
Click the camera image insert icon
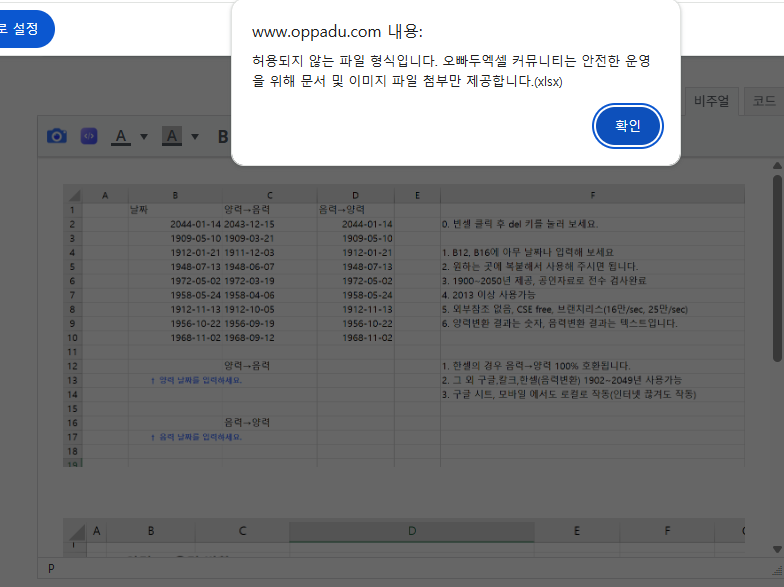(x=57, y=136)
